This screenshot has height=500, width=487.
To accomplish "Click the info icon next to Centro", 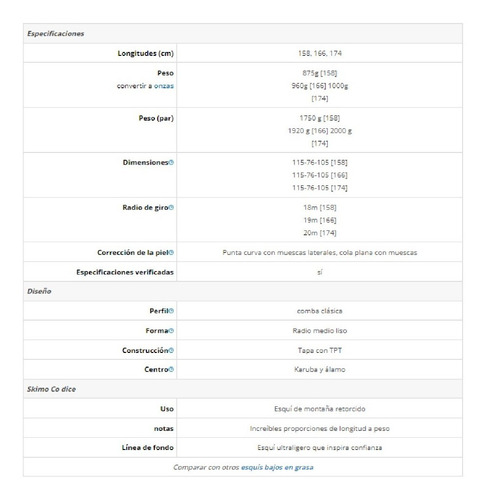I will 171,369.
